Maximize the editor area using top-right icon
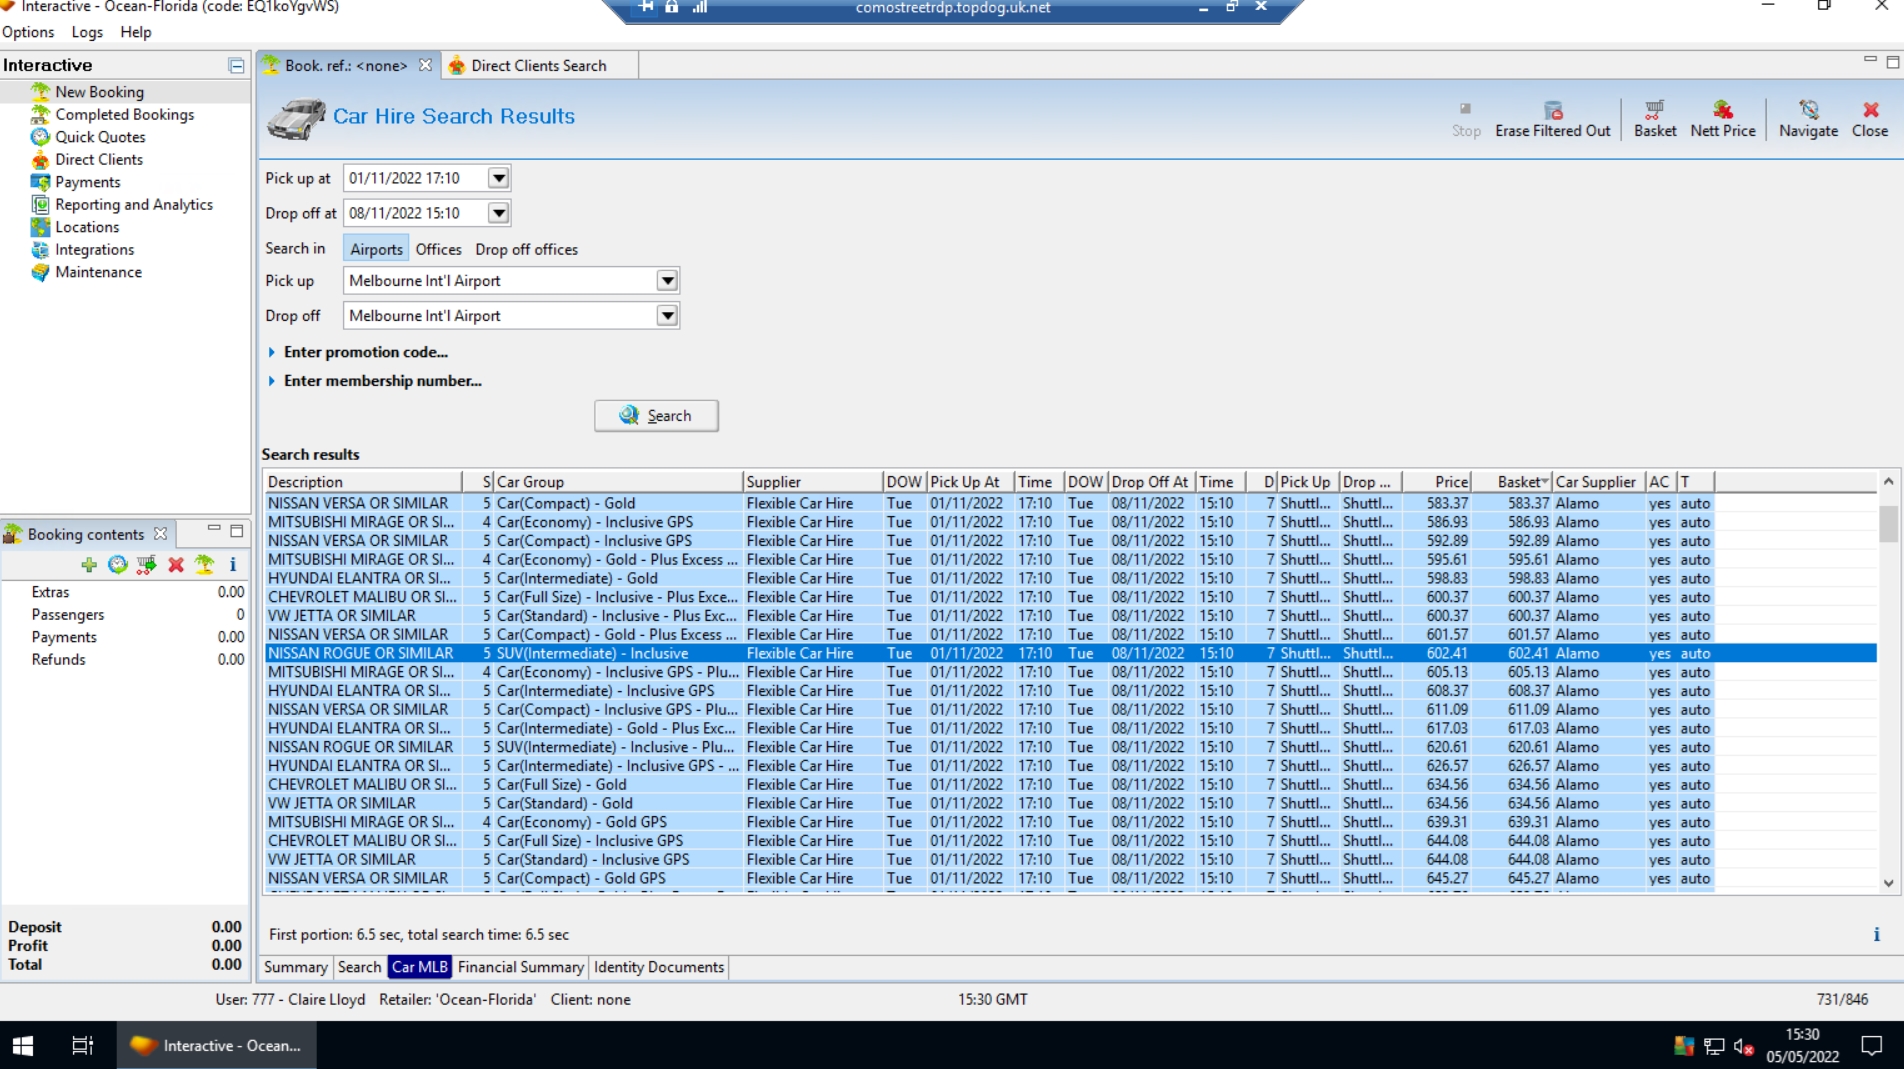The height and width of the screenshot is (1069, 1904). (1892, 62)
